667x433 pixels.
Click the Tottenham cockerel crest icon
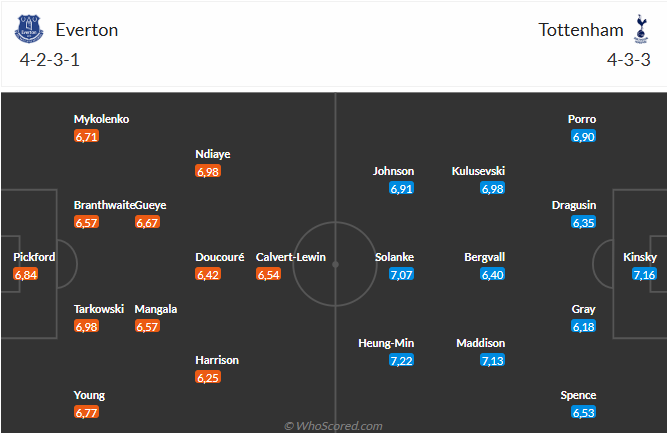click(641, 29)
